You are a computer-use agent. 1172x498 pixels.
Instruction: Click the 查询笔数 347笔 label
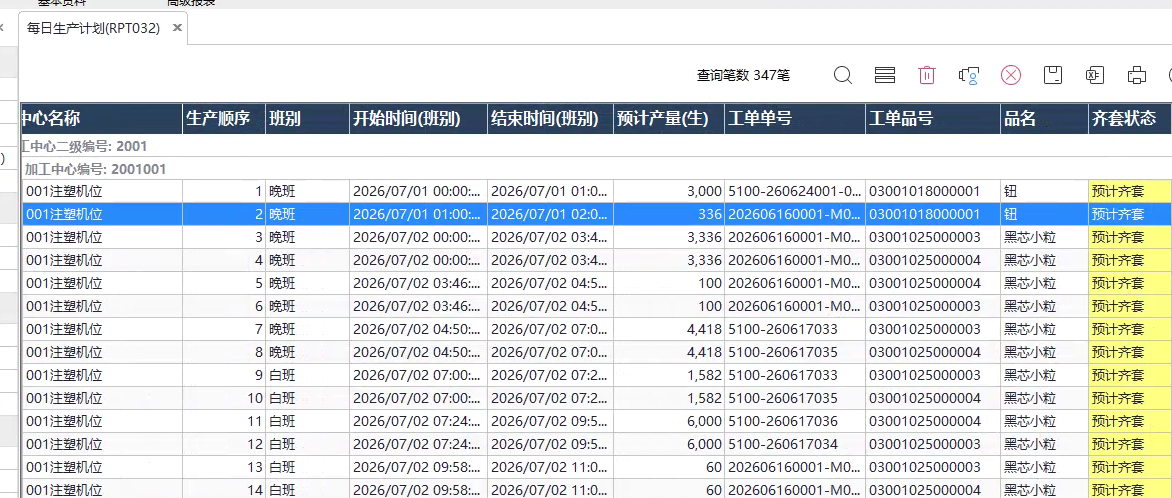pyautogui.click(x=743, y=75)
